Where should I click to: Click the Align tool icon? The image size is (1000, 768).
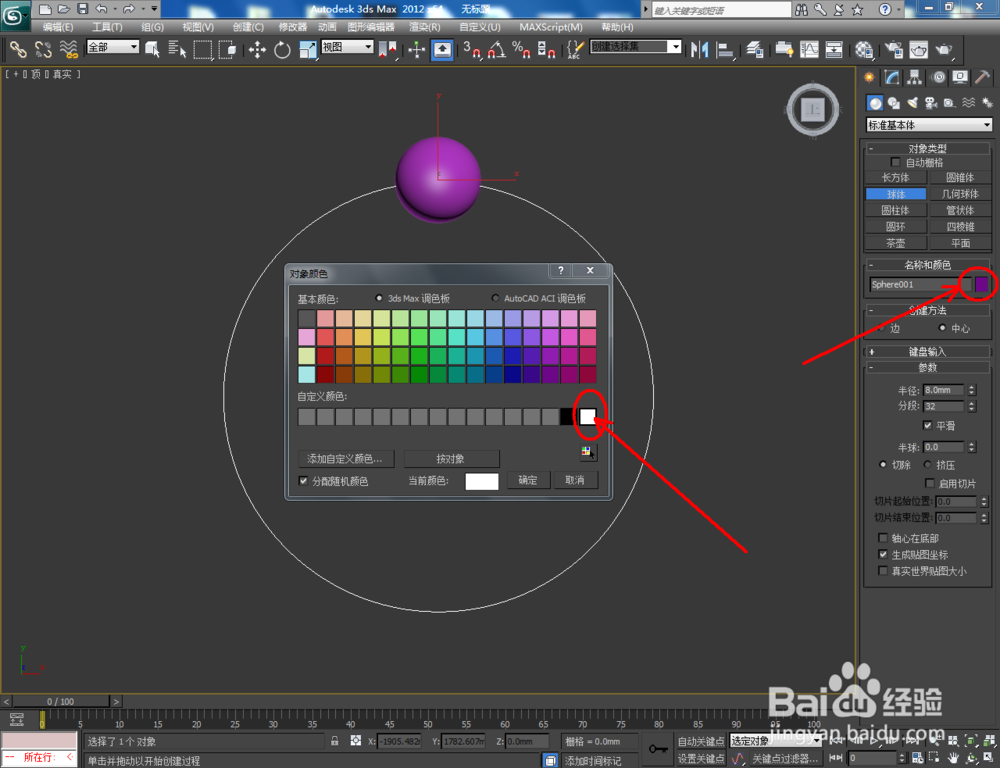coord(725,49)
